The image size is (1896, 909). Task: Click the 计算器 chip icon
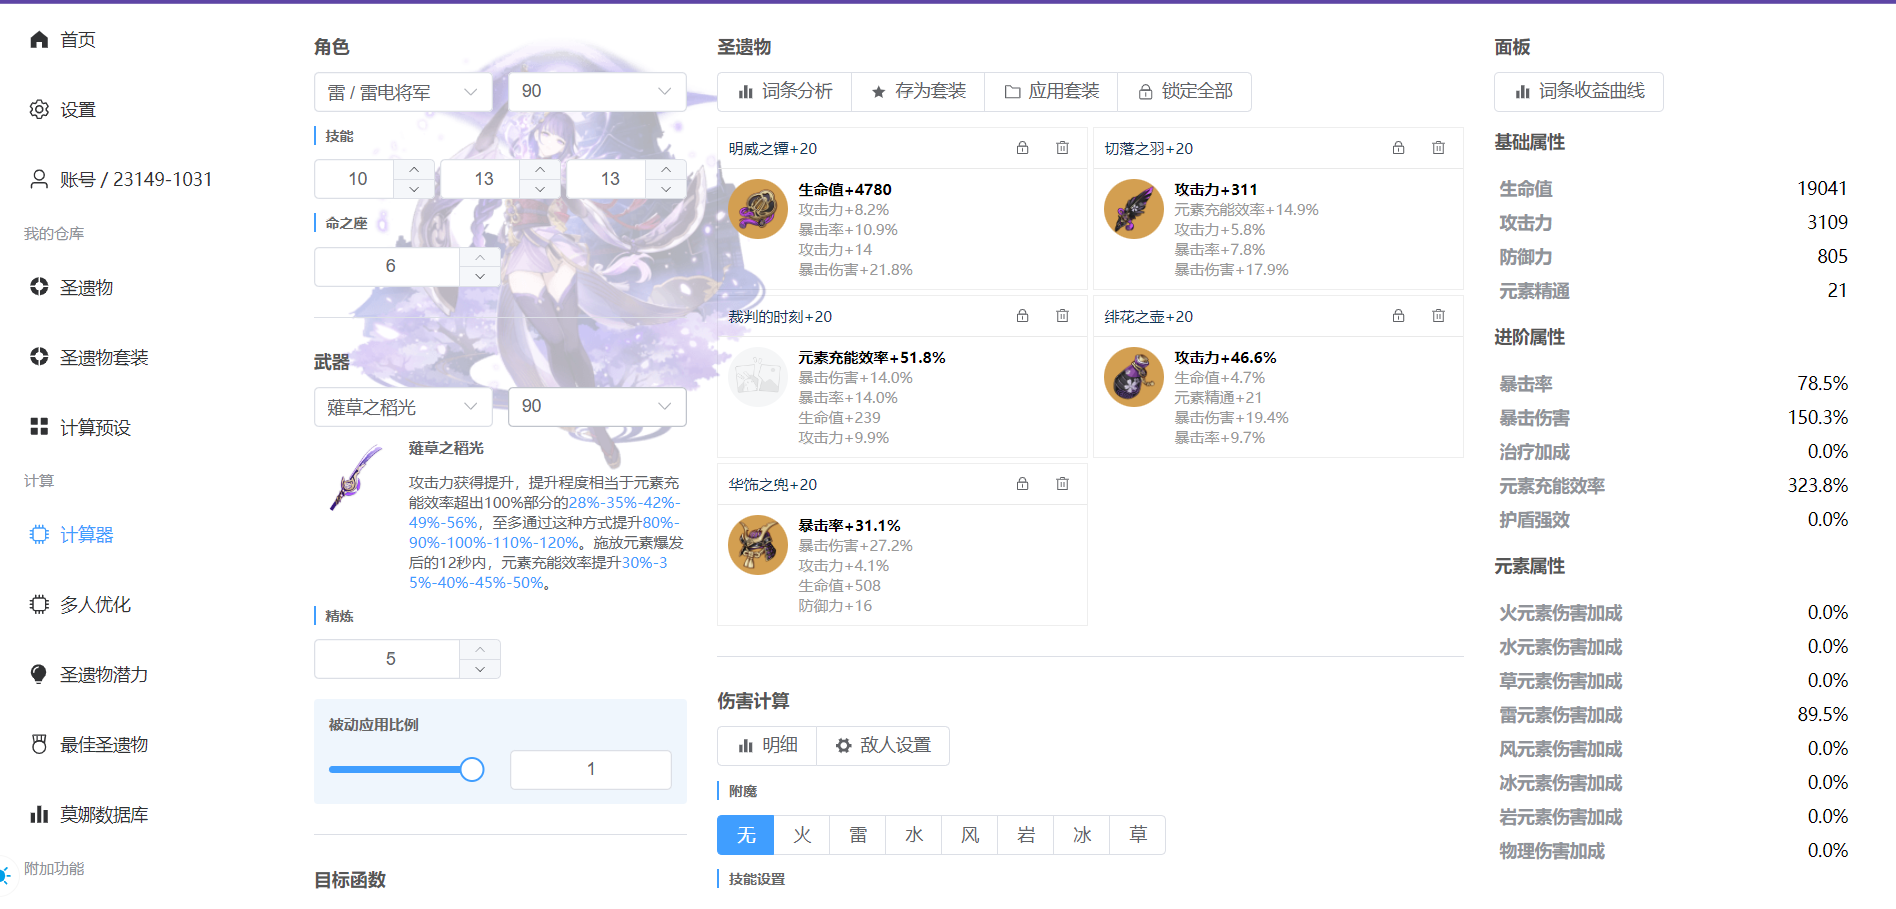coord(39,534)
